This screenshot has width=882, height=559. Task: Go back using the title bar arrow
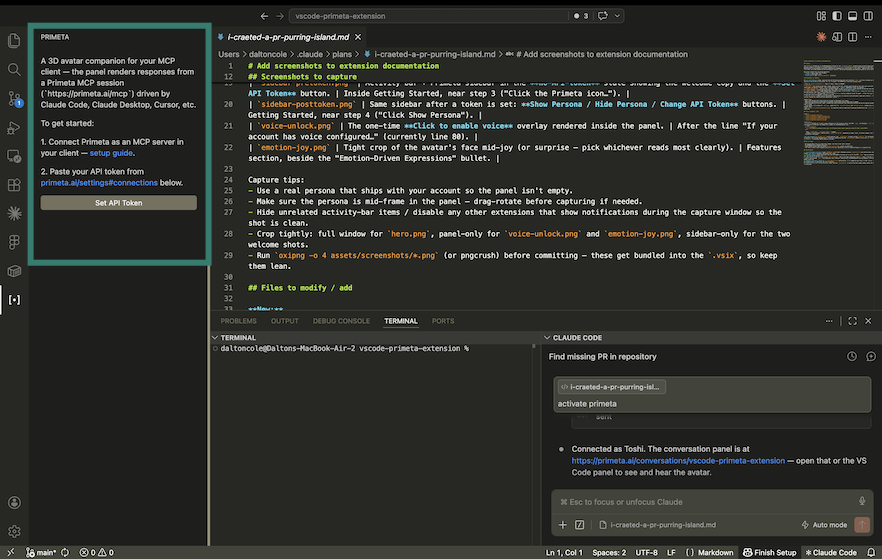(x=264, y=16)
